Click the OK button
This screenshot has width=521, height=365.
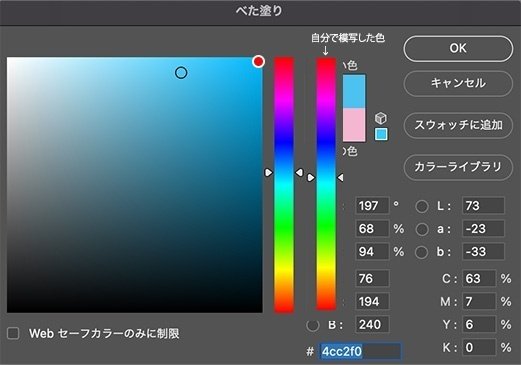coord(458,49)
